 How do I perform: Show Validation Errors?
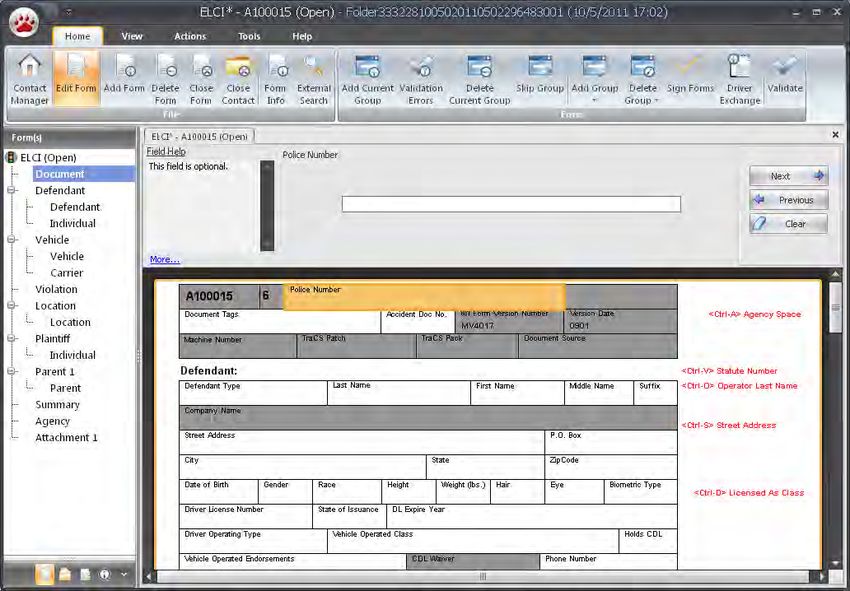tap(421, 80)
